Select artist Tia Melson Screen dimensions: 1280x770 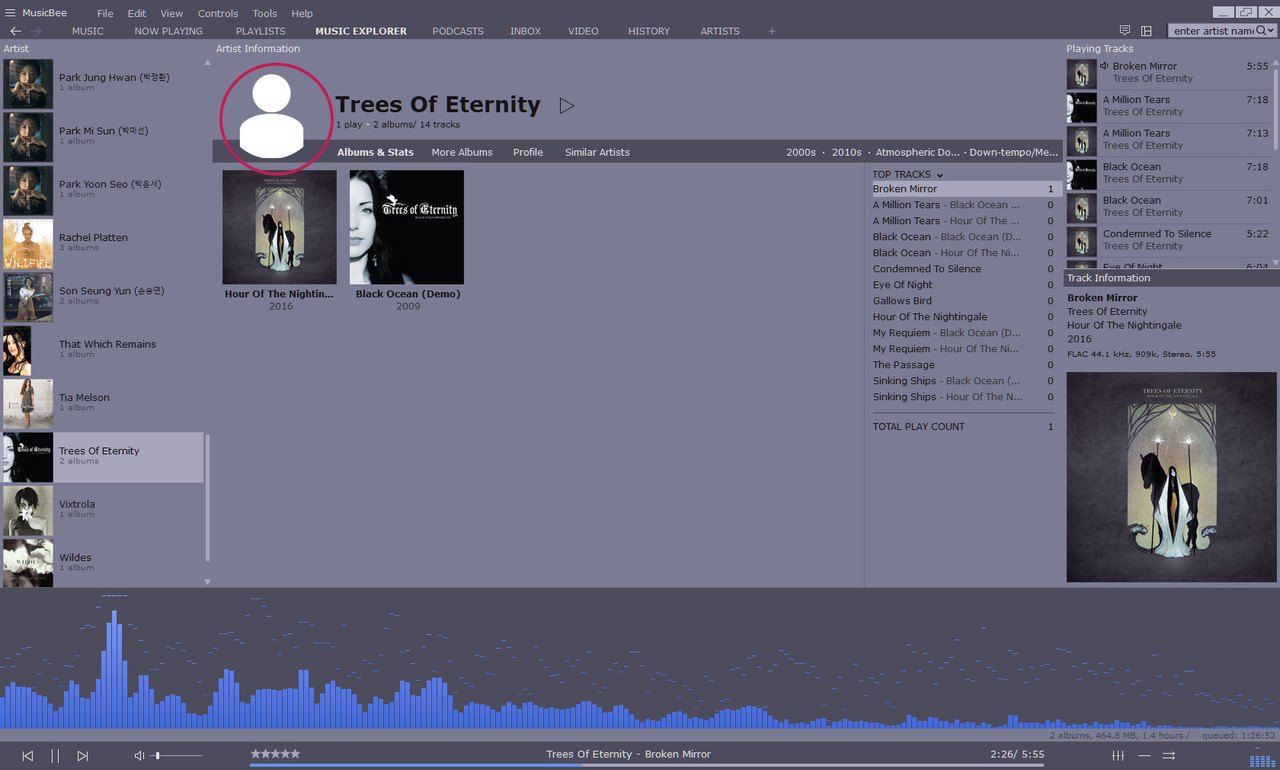[x=102, y=402]
